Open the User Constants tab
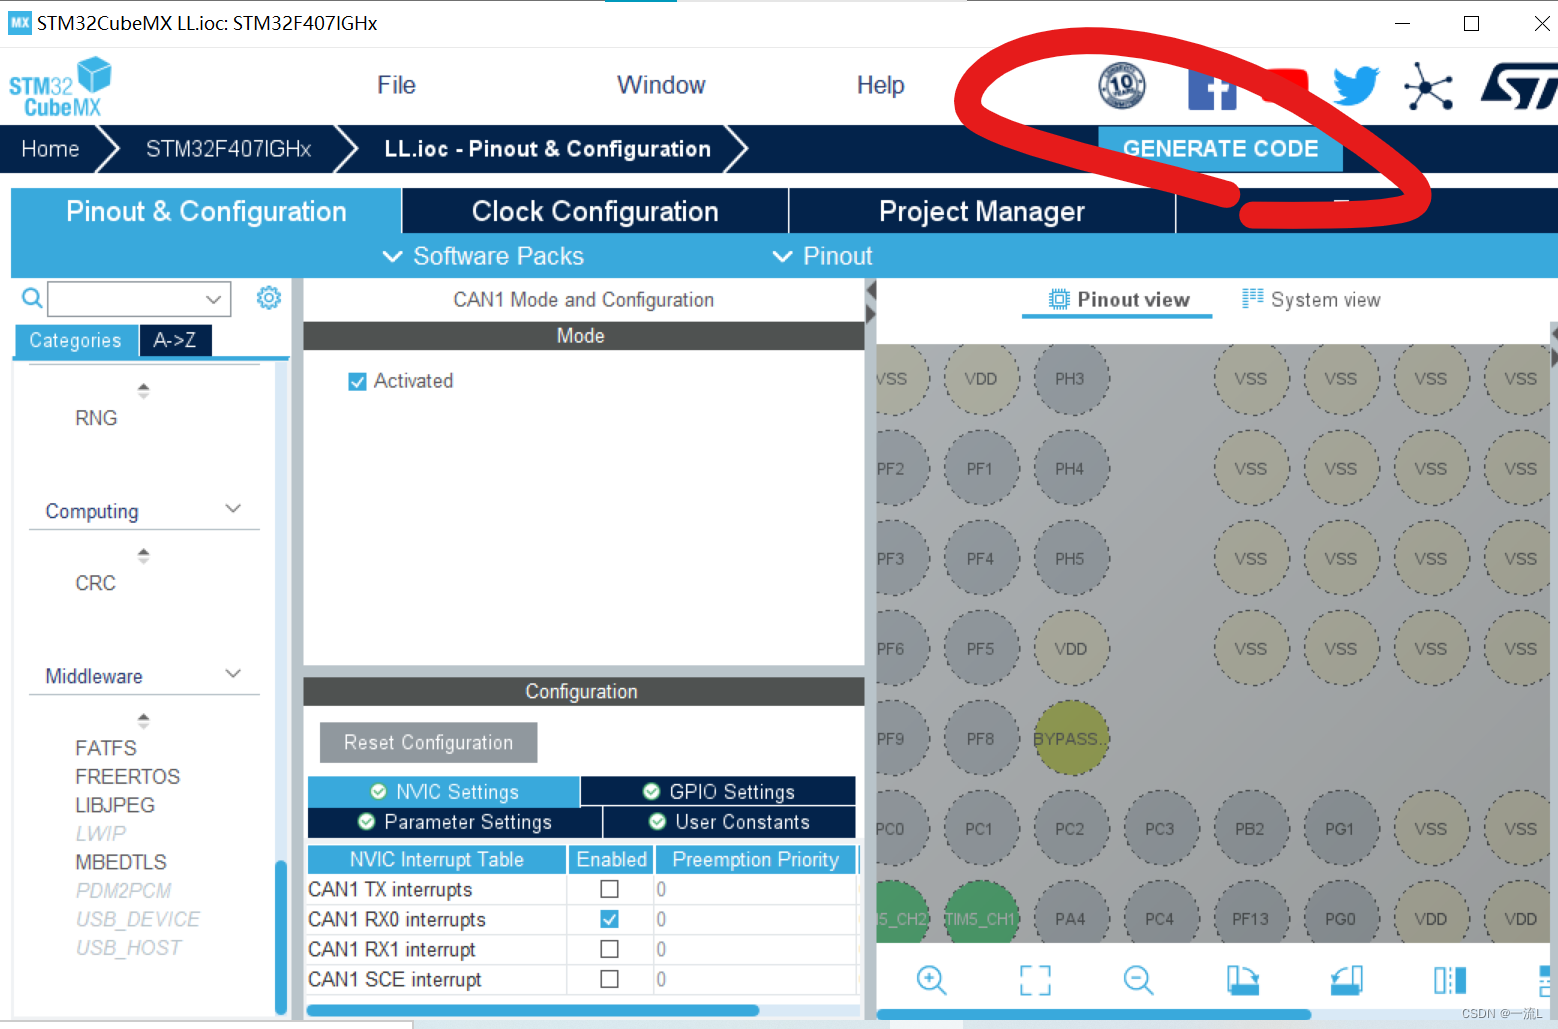This screenshot has width=1558, height=1029. 729,822
